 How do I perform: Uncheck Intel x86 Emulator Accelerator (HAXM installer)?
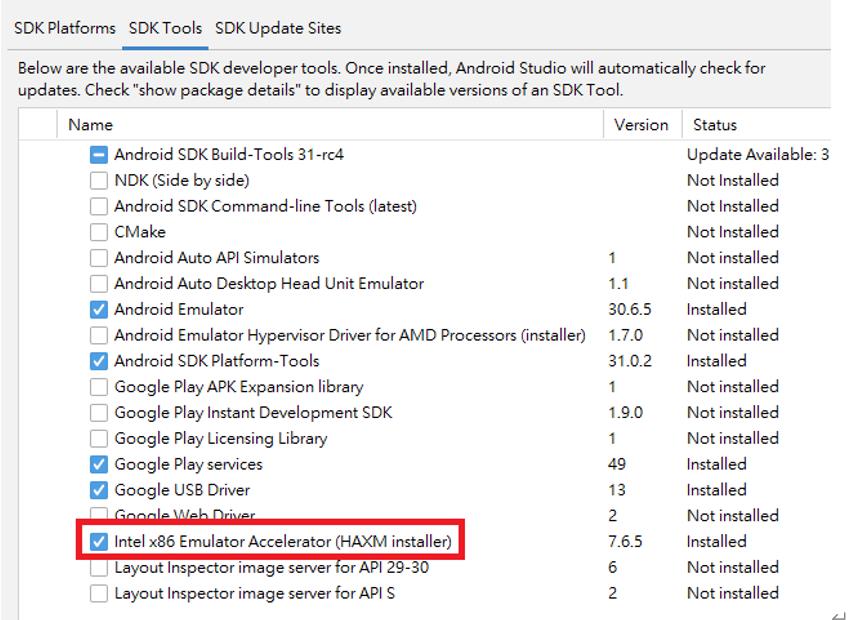(98, 542)
